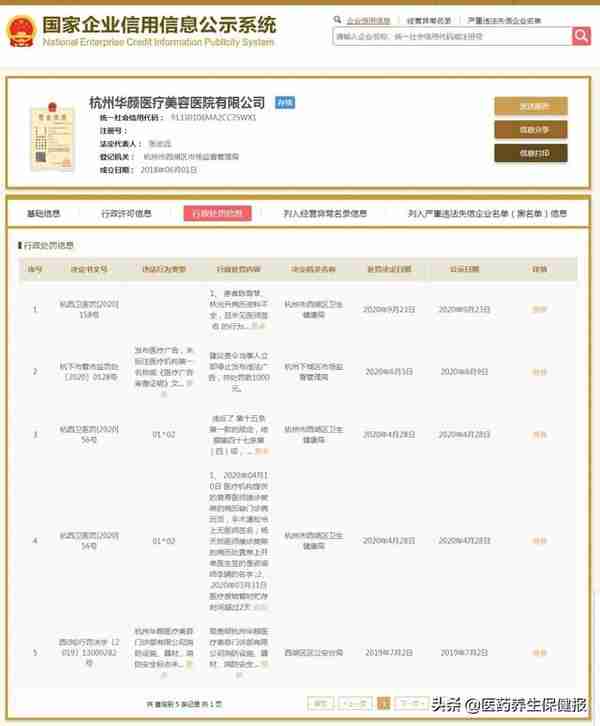
Task: Click the 信息打印 dark brown button
Action: click(x=531, y=153)
